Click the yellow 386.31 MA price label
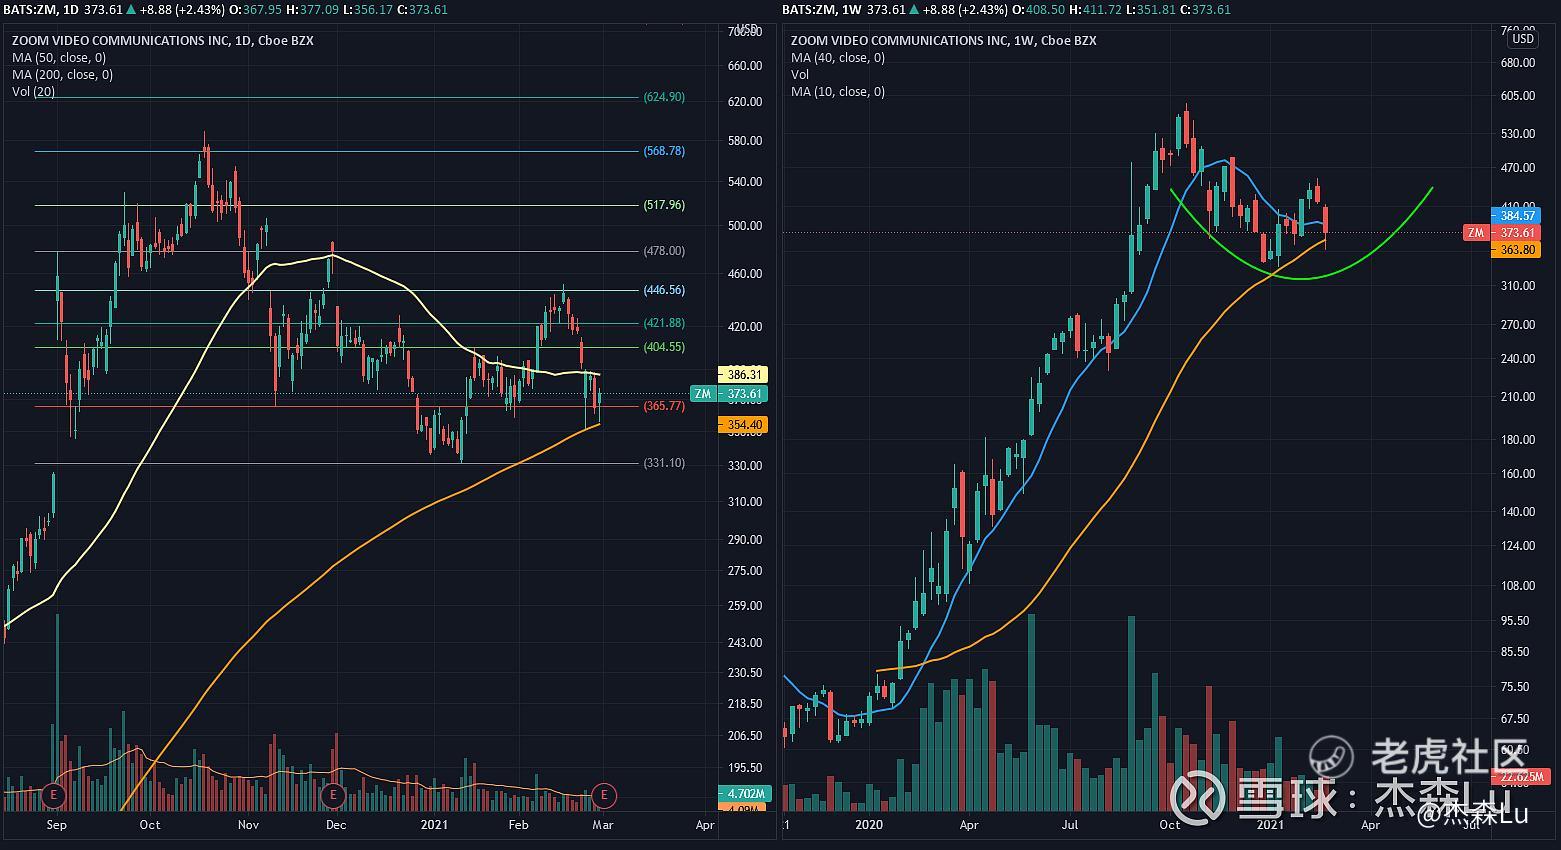The width and height of the screenshot is (1561, 850). tap(743, 375)
